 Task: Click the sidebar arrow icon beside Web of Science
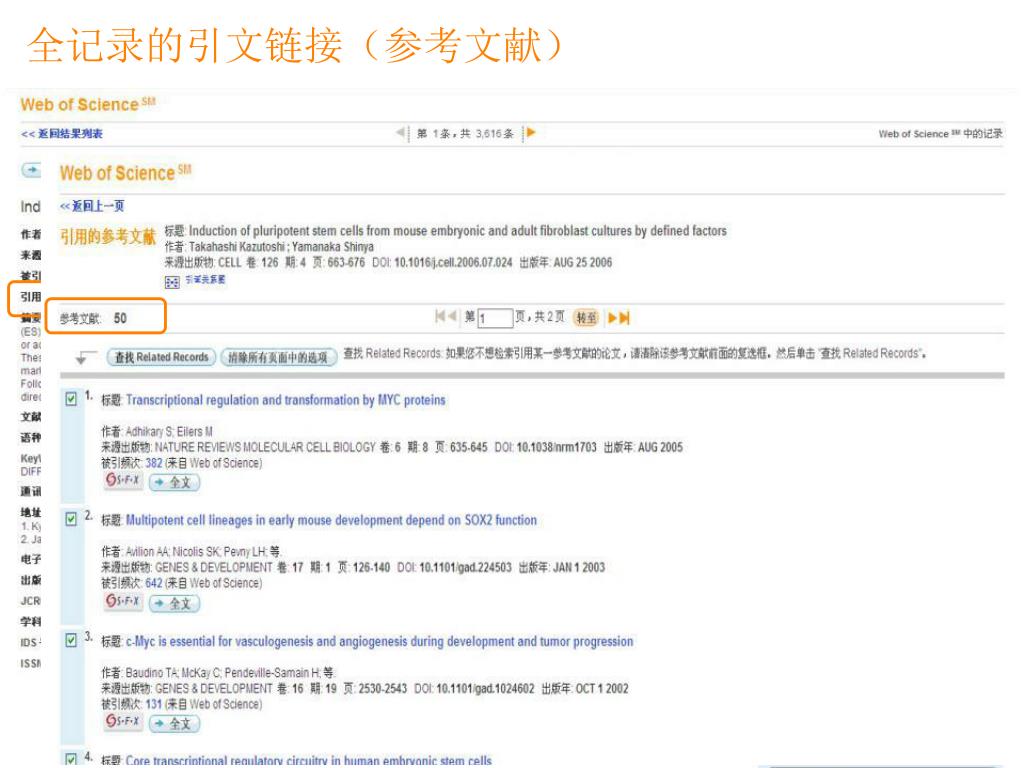coord(31,170)
